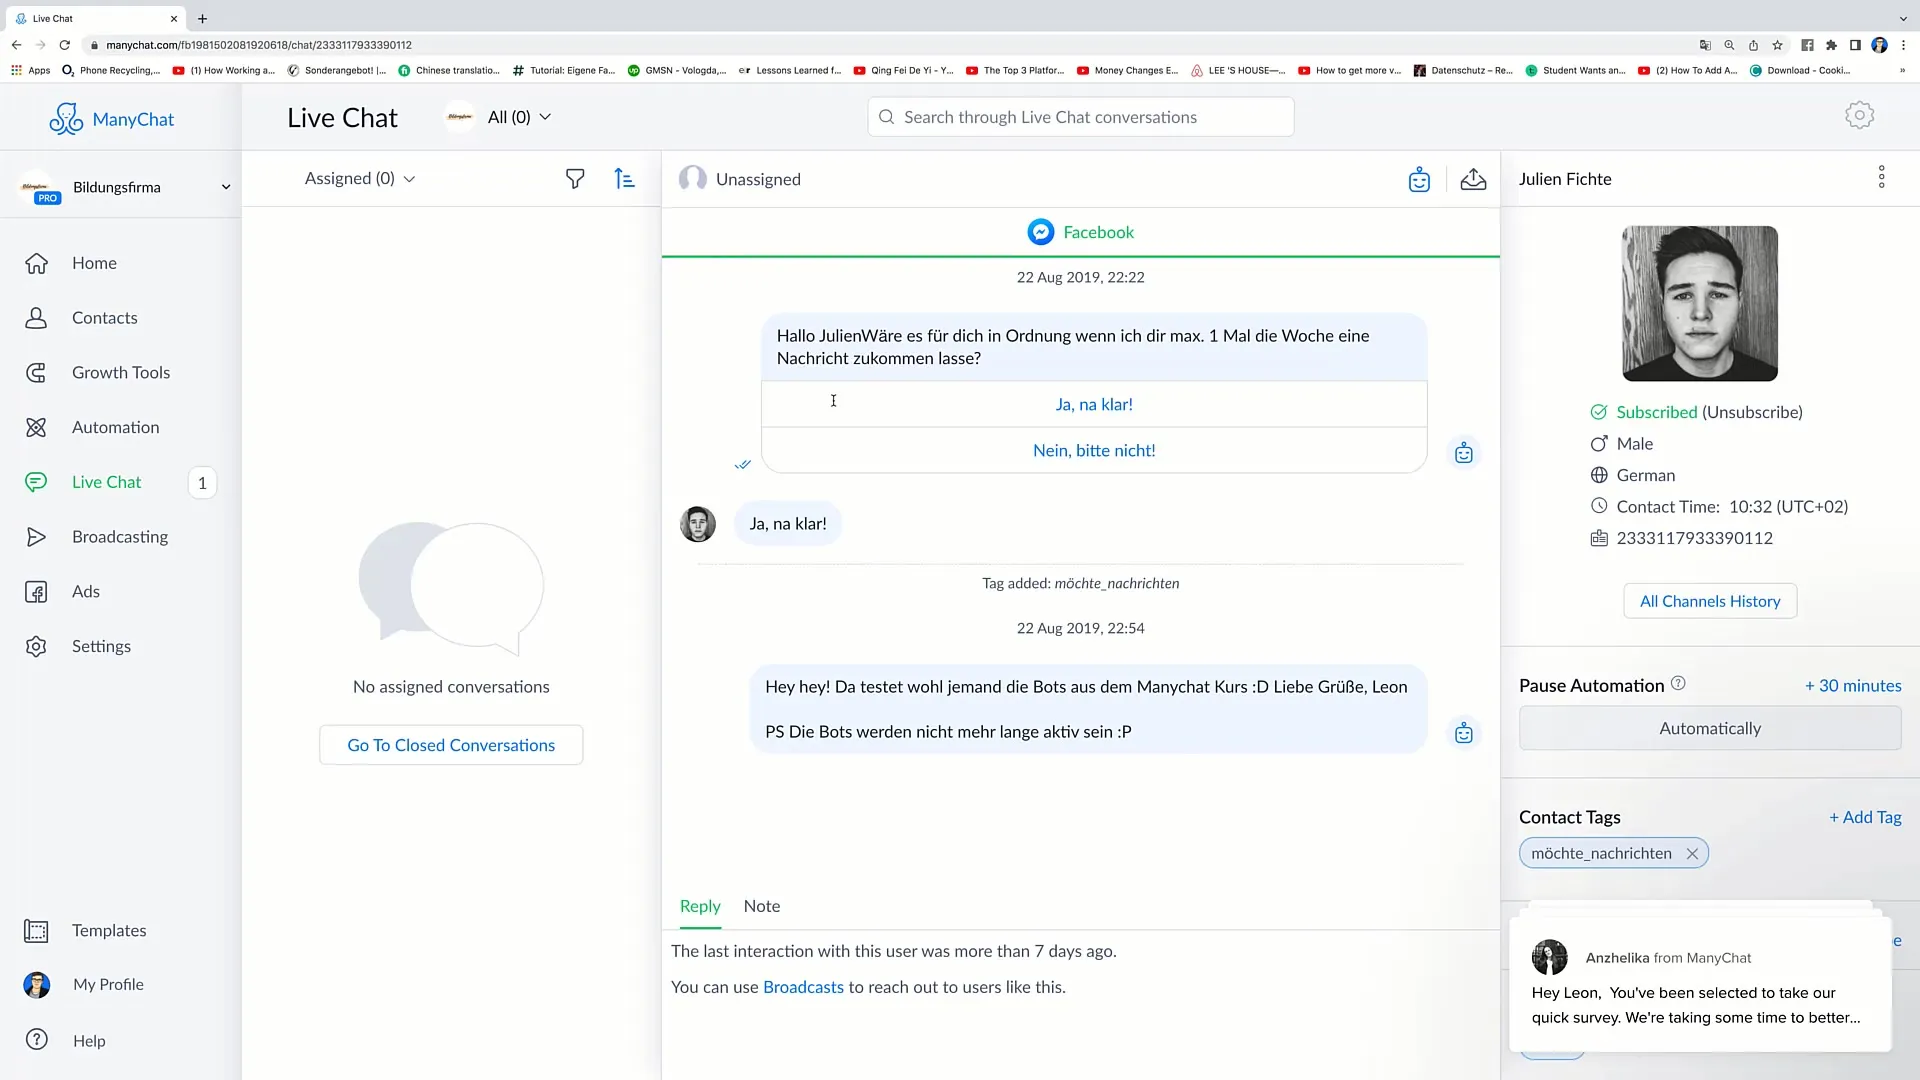Bookmark this page with the star icon
The height and width of the screenshot is (1080, 1920).
click(1777, 45)
